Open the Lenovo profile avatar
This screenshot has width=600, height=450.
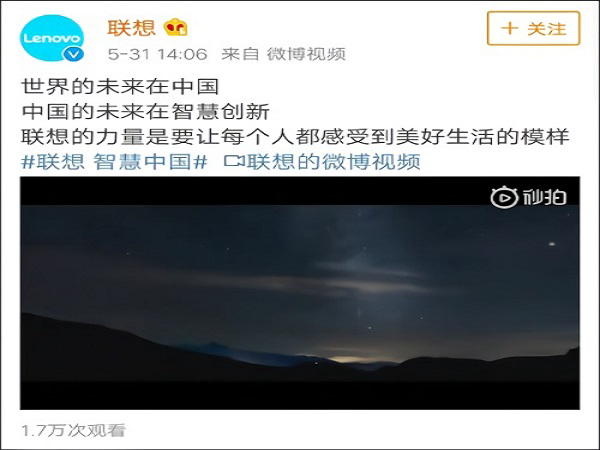tap(52, 38)
